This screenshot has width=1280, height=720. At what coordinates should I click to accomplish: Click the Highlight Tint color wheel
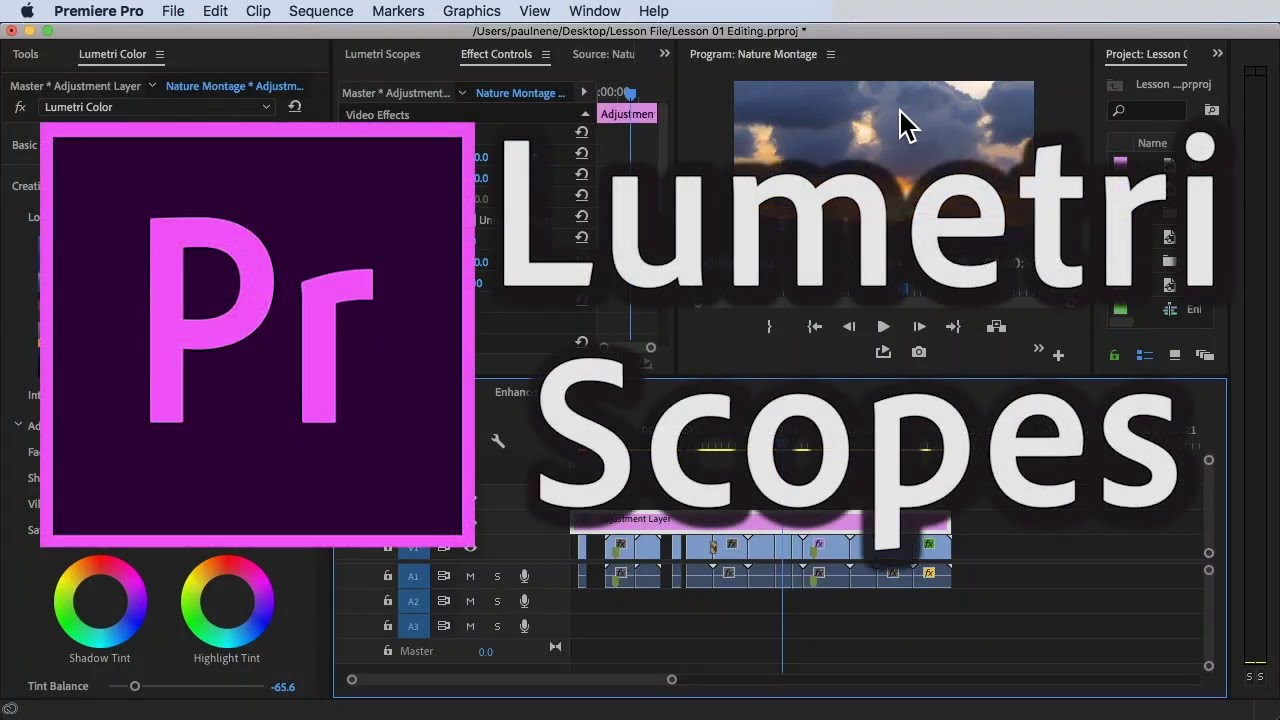pyautogui.click(x=227, y=601)
